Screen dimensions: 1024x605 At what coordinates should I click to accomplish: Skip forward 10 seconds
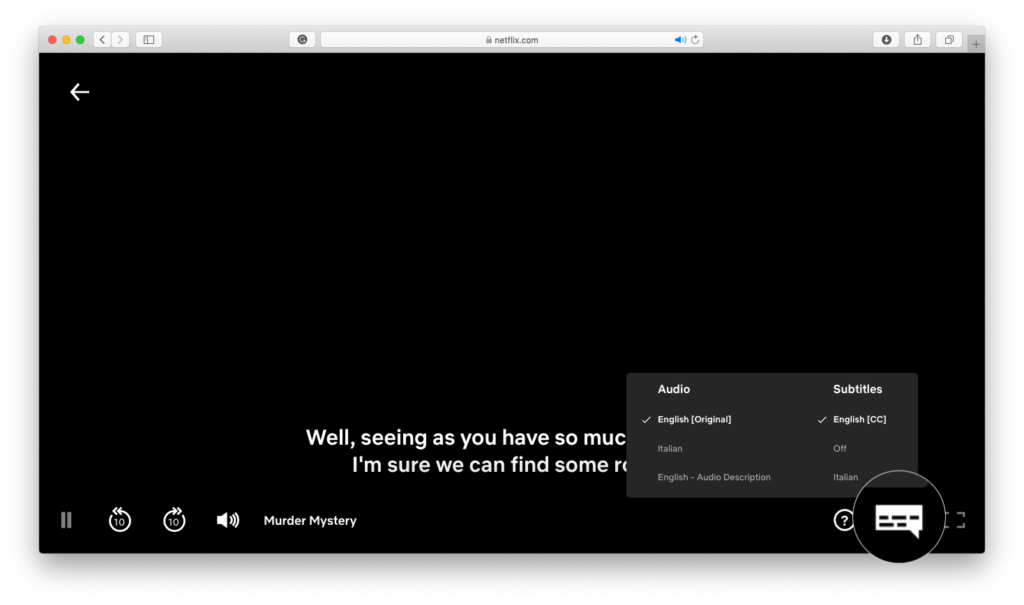[174, 520]
